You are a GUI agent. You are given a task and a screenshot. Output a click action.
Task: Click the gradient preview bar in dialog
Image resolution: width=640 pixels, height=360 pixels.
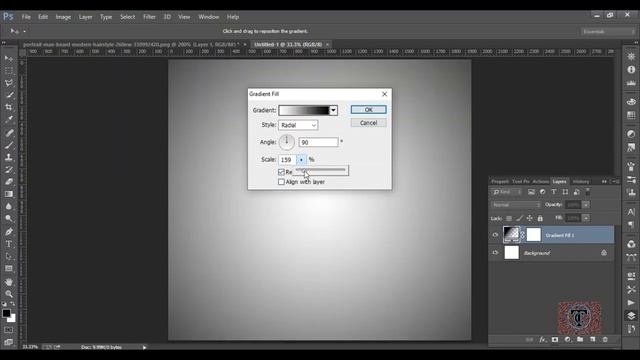click(x=304, y=110)
